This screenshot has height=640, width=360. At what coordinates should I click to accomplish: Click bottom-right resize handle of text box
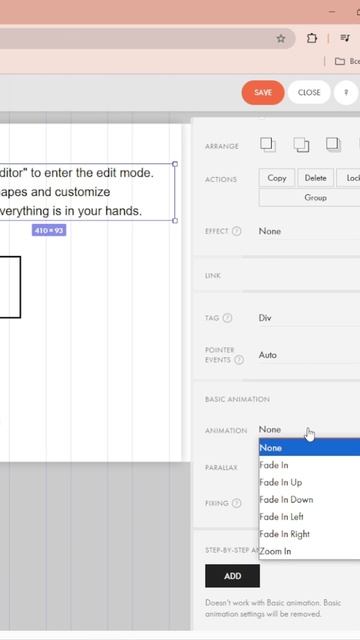[x=175, y=221]
